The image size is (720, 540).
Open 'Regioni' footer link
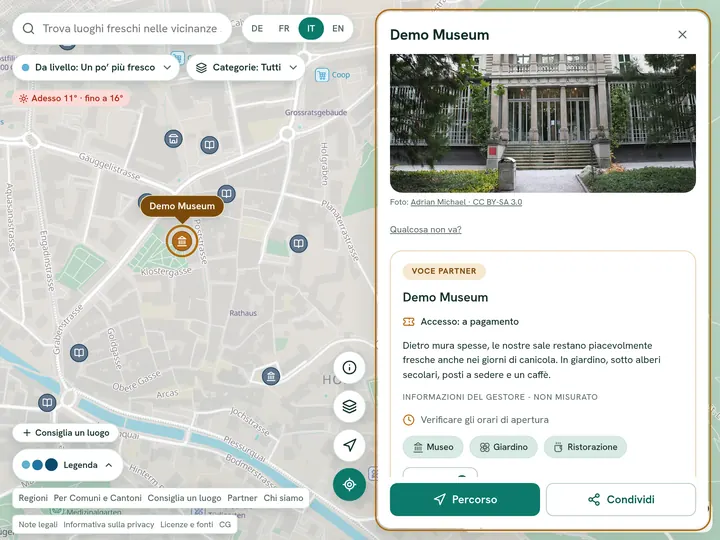33,498
